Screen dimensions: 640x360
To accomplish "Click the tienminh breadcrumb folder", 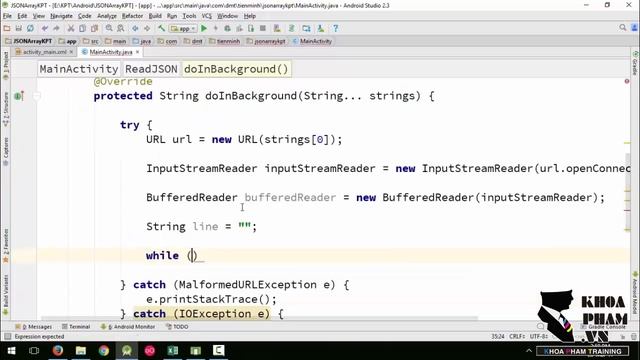I will click(224, 41).
